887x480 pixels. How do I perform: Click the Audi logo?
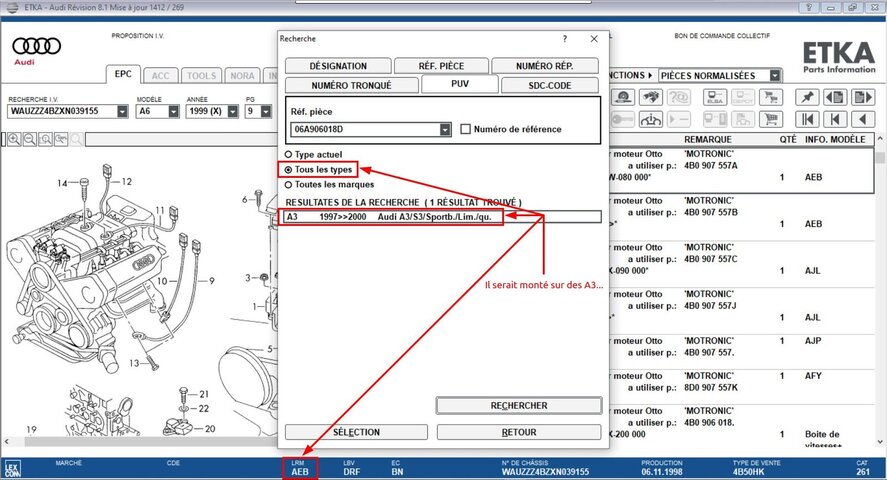36,50
